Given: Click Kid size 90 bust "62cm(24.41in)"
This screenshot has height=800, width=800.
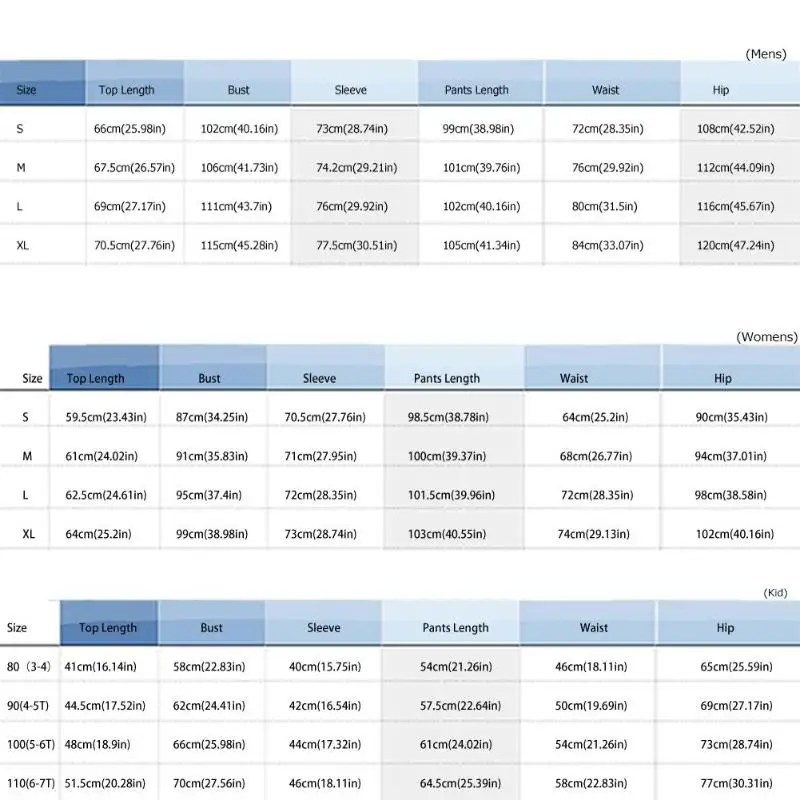Looking at the screenshot, I should [209, 706].
